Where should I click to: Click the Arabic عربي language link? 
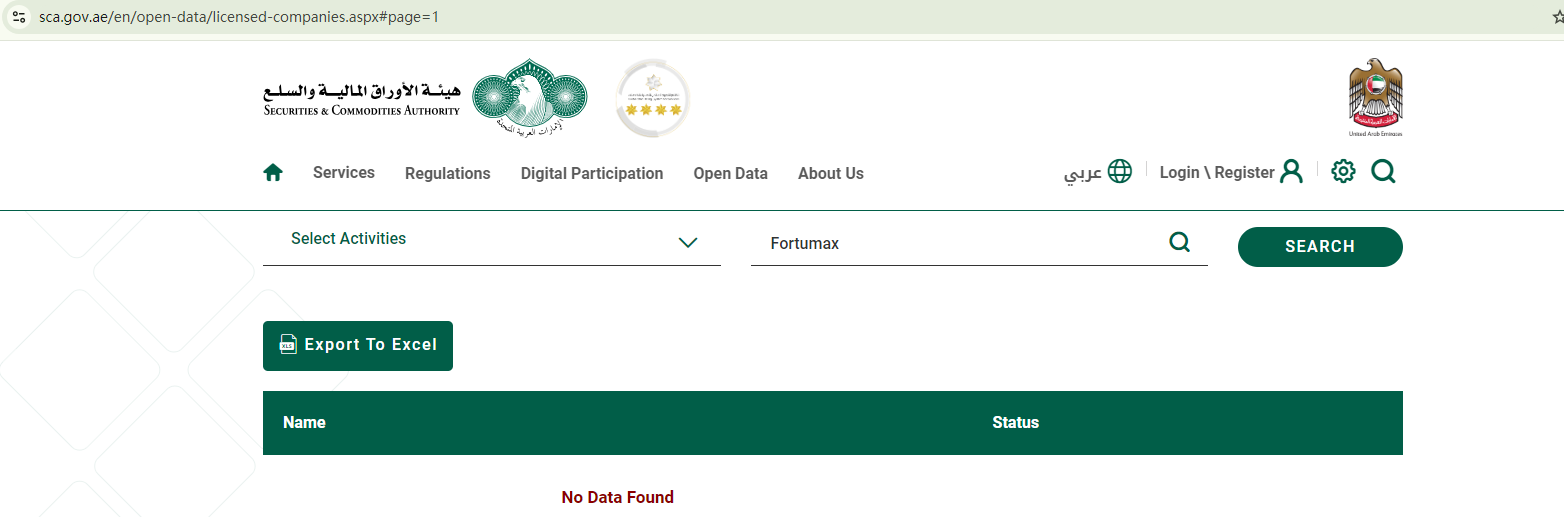(x=1083, y=174)
